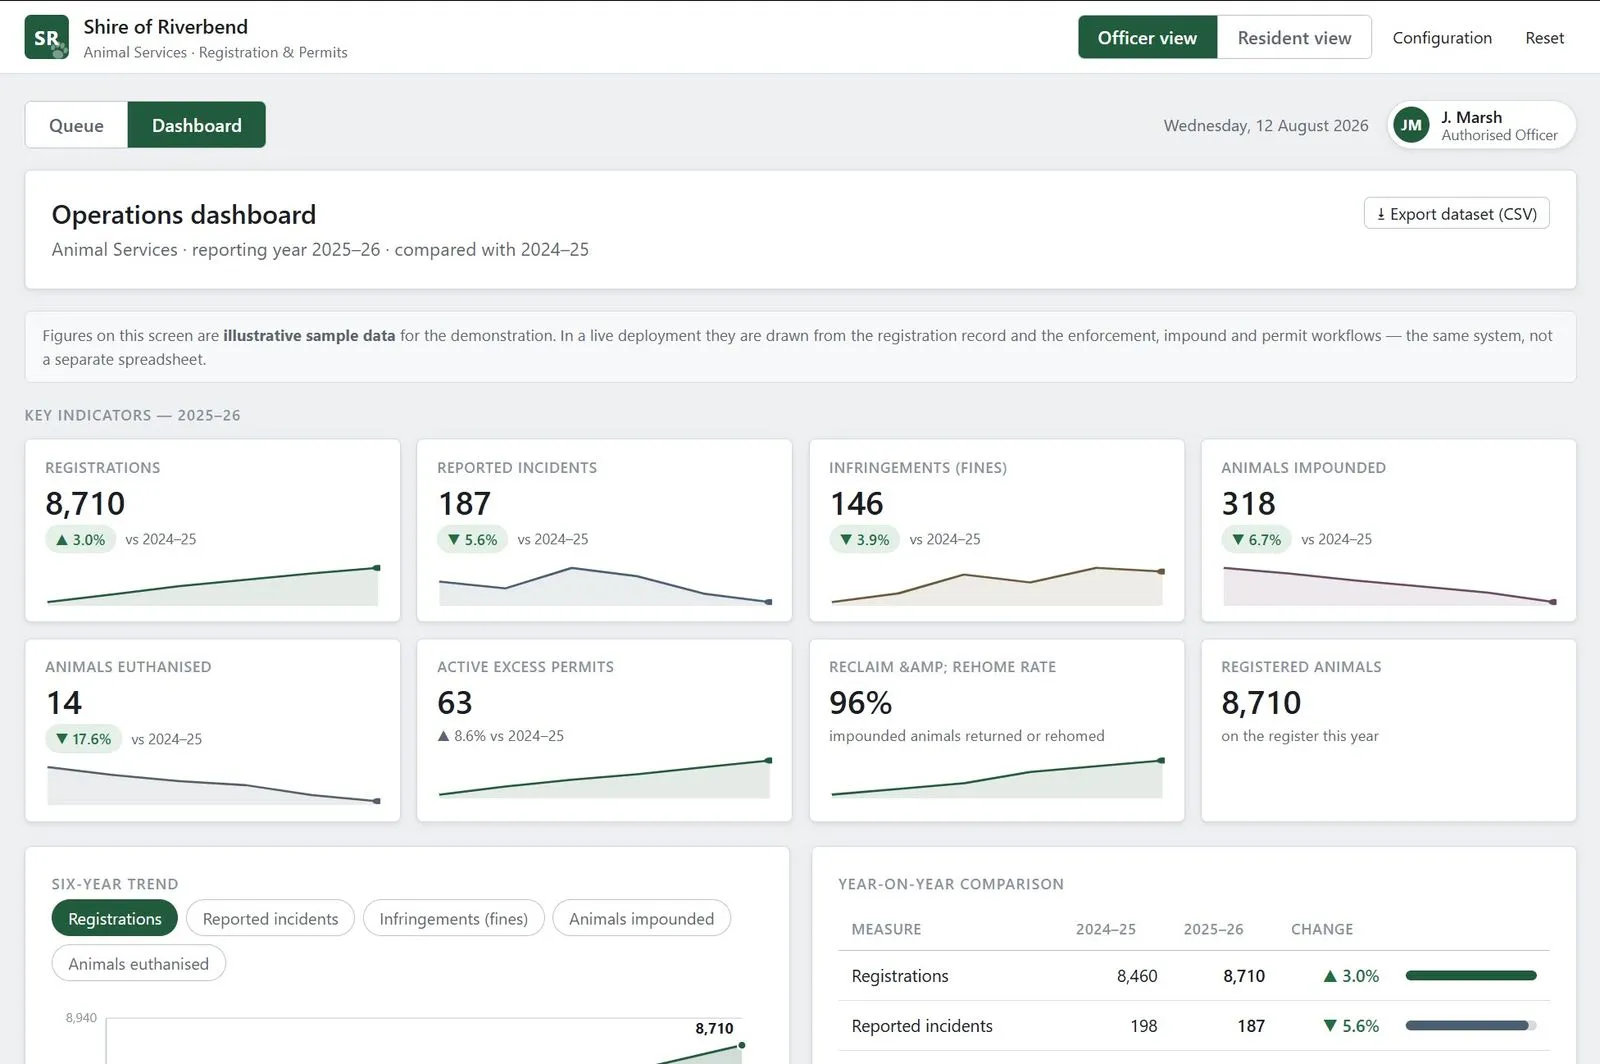Screen dimensions: 1600x1064
Task: Click the date Wednesday, 12 August 2026
Action: (1266, 125)
